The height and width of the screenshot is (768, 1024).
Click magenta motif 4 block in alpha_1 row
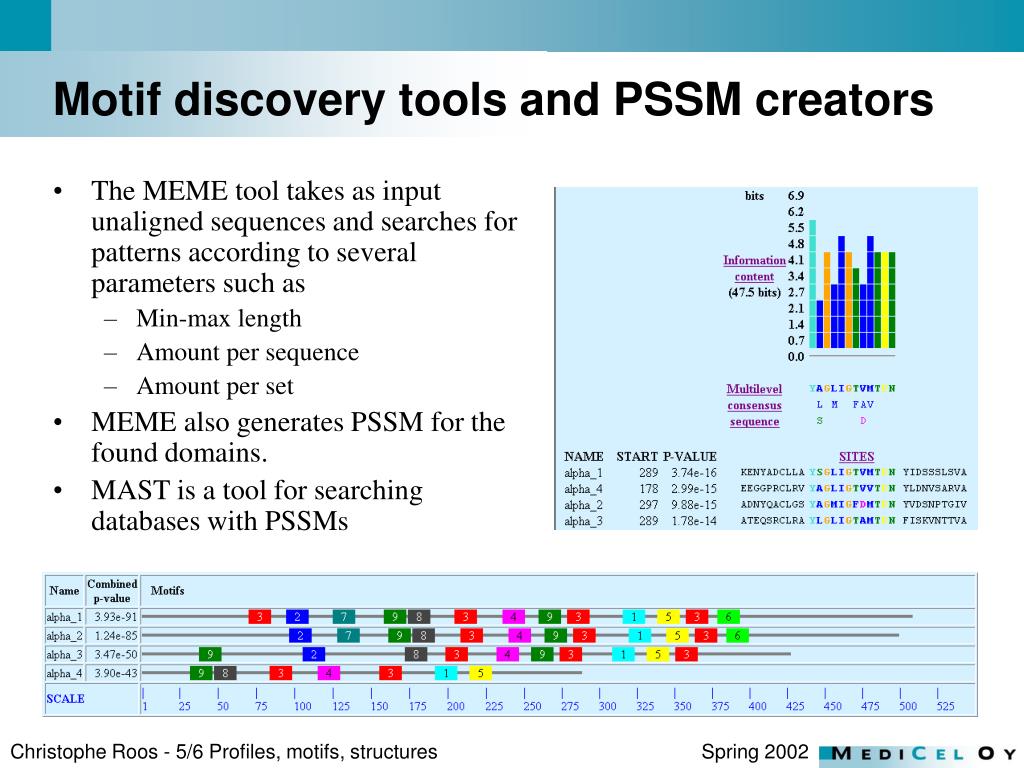[513, 616]
